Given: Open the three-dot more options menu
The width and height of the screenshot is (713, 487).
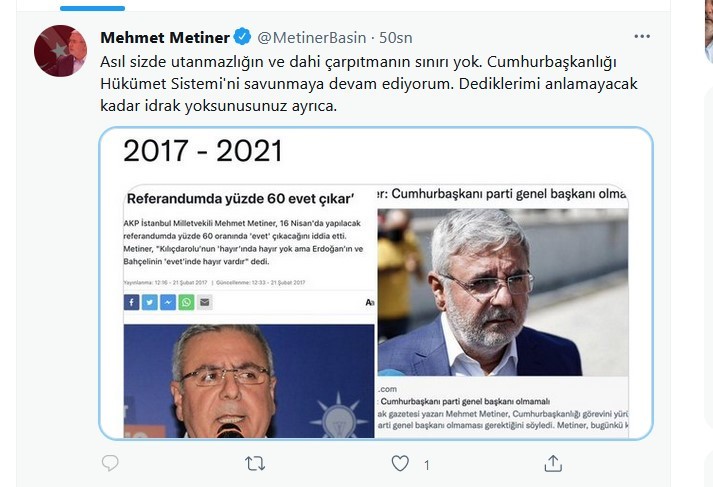Looking at the screenshot, I should tap(642, 36).
